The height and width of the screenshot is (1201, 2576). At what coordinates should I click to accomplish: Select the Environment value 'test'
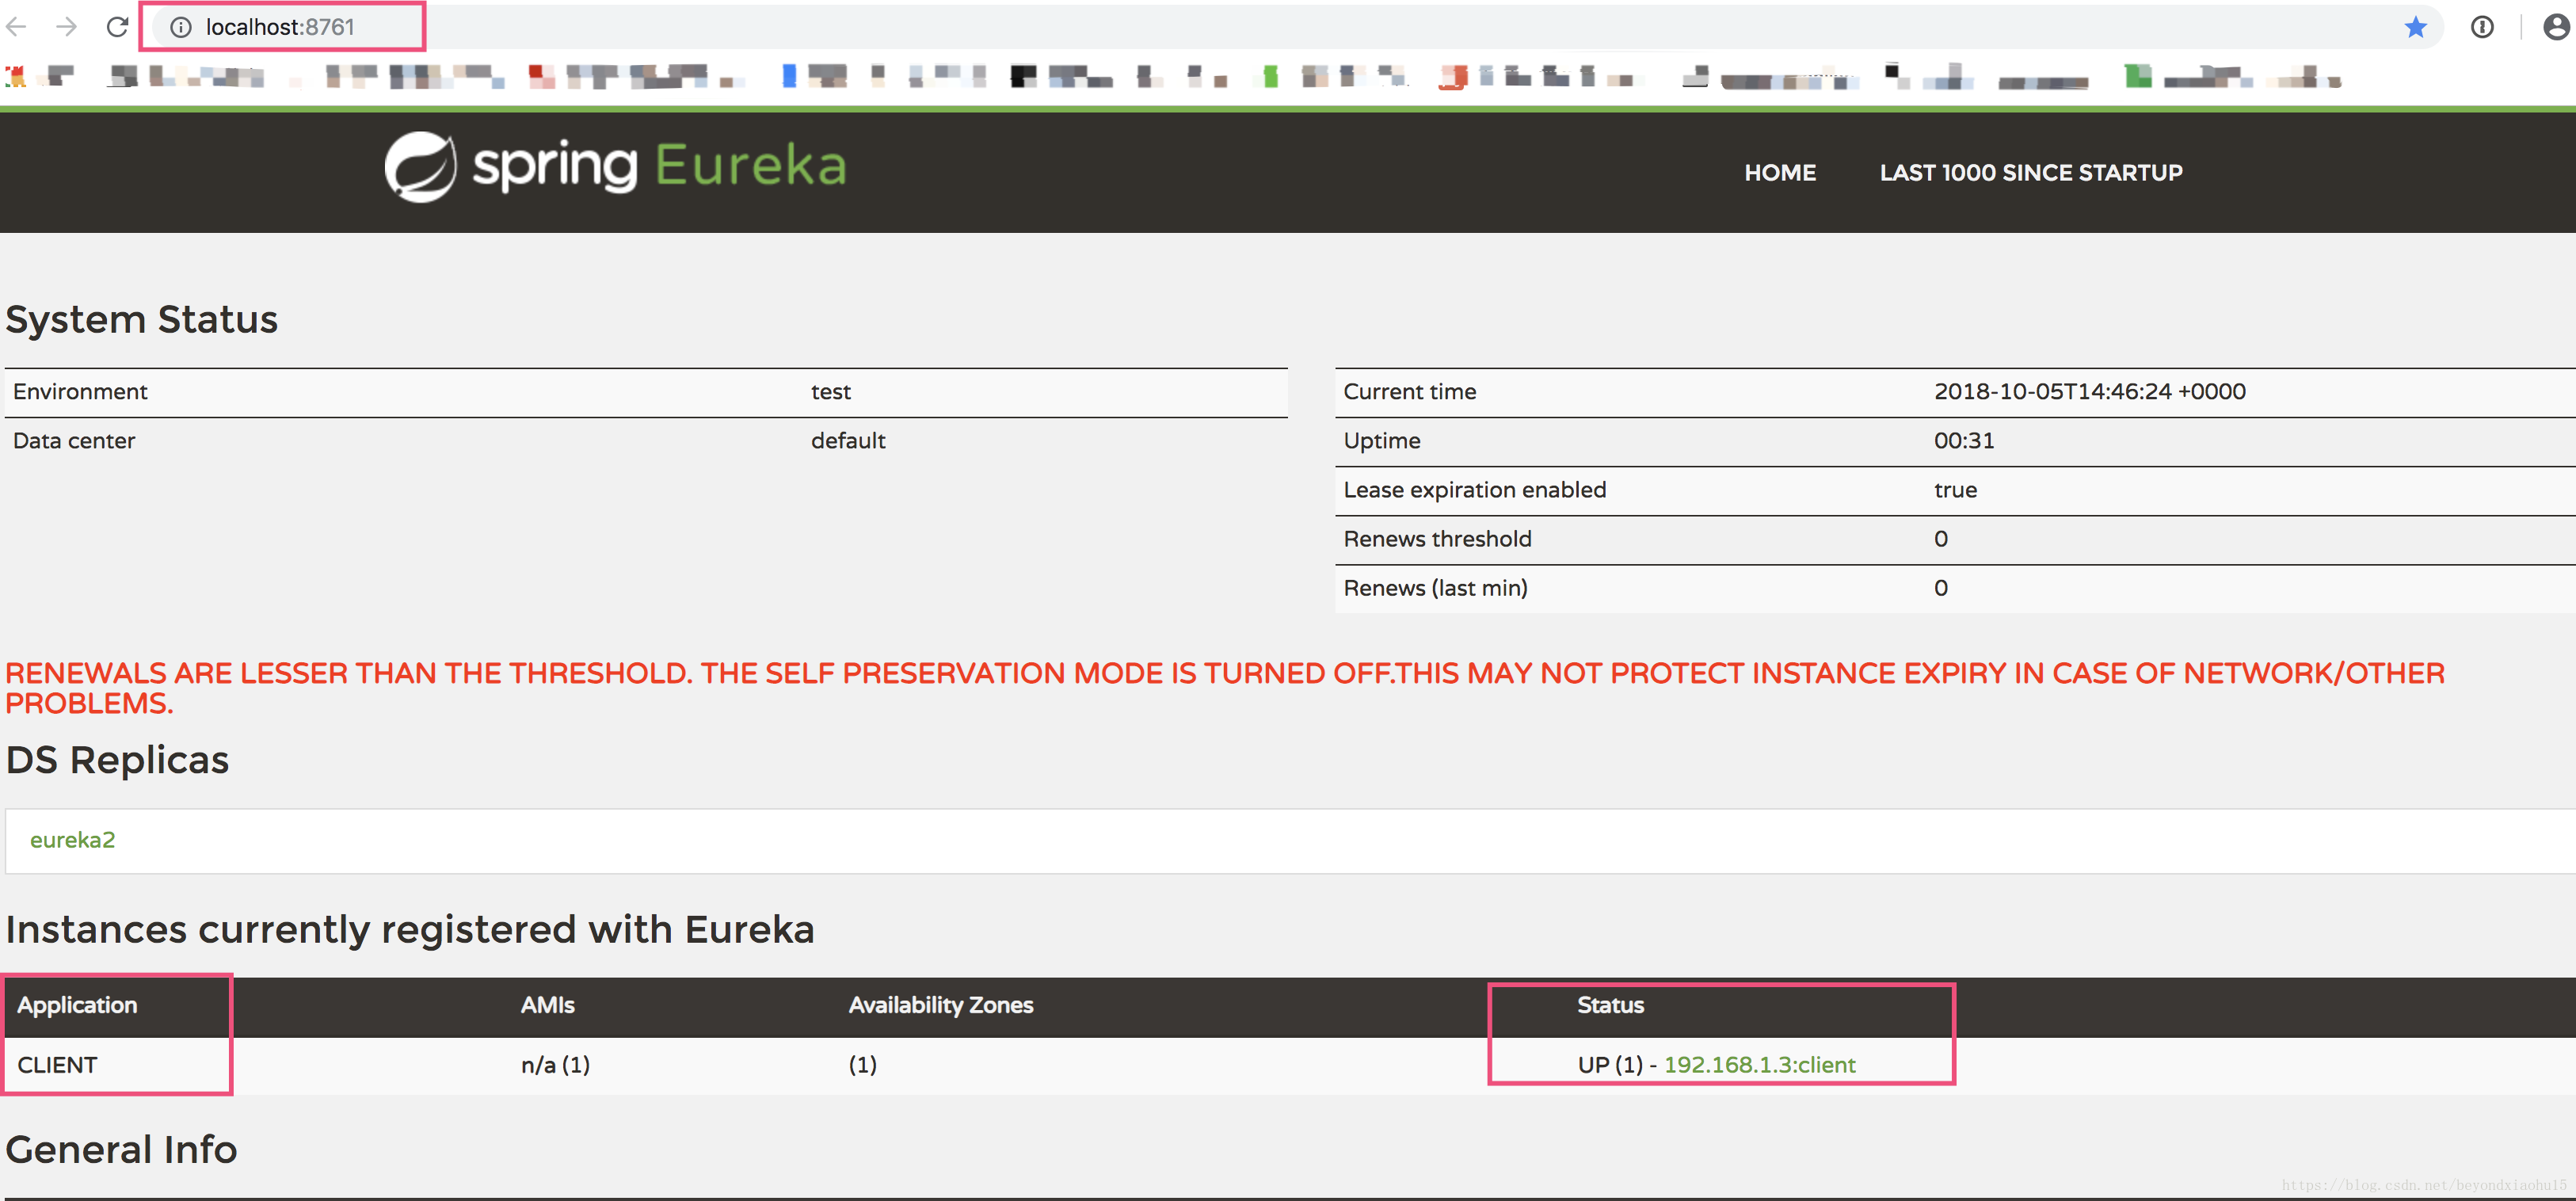coord(830,392)
